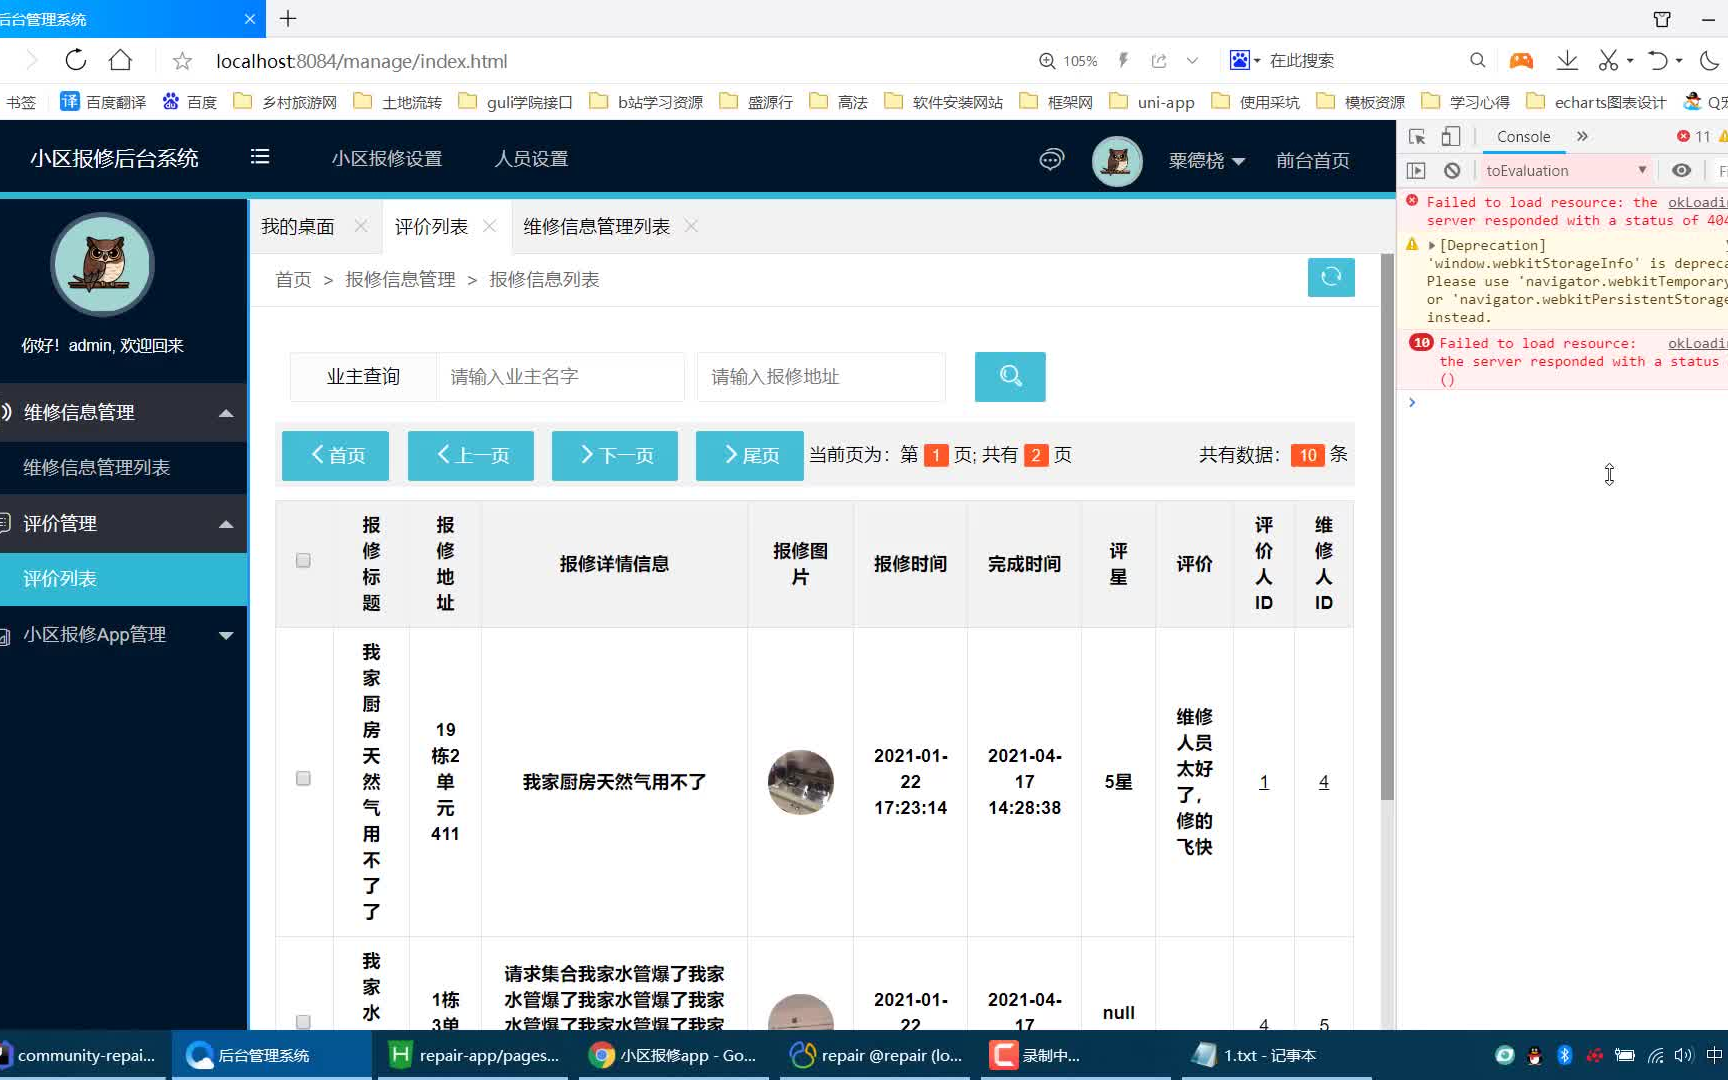Expand the 小区报修App管理 sidebar section
This screenshot has height=1080, width=1728.
123,634
